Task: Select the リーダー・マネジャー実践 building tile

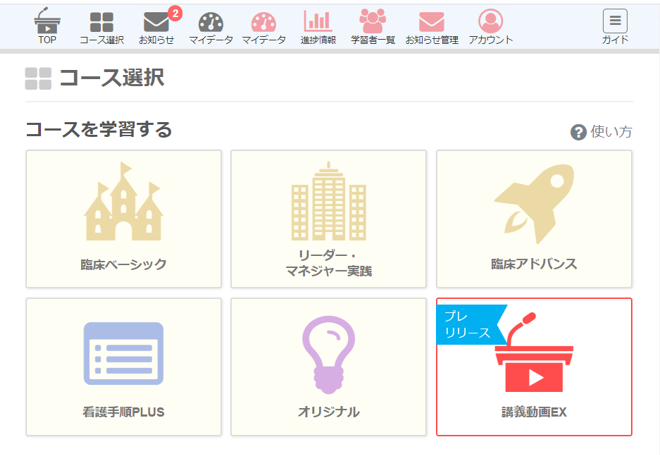Action: pyautogui.click(x=328, y=219)
